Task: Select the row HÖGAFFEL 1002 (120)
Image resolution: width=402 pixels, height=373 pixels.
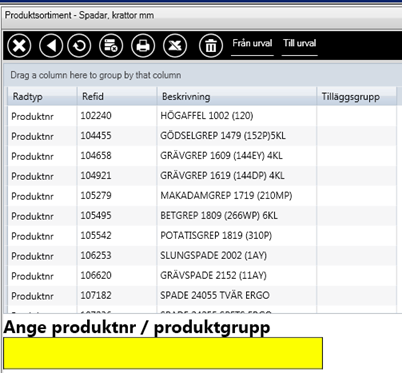Action: [202, 116]
